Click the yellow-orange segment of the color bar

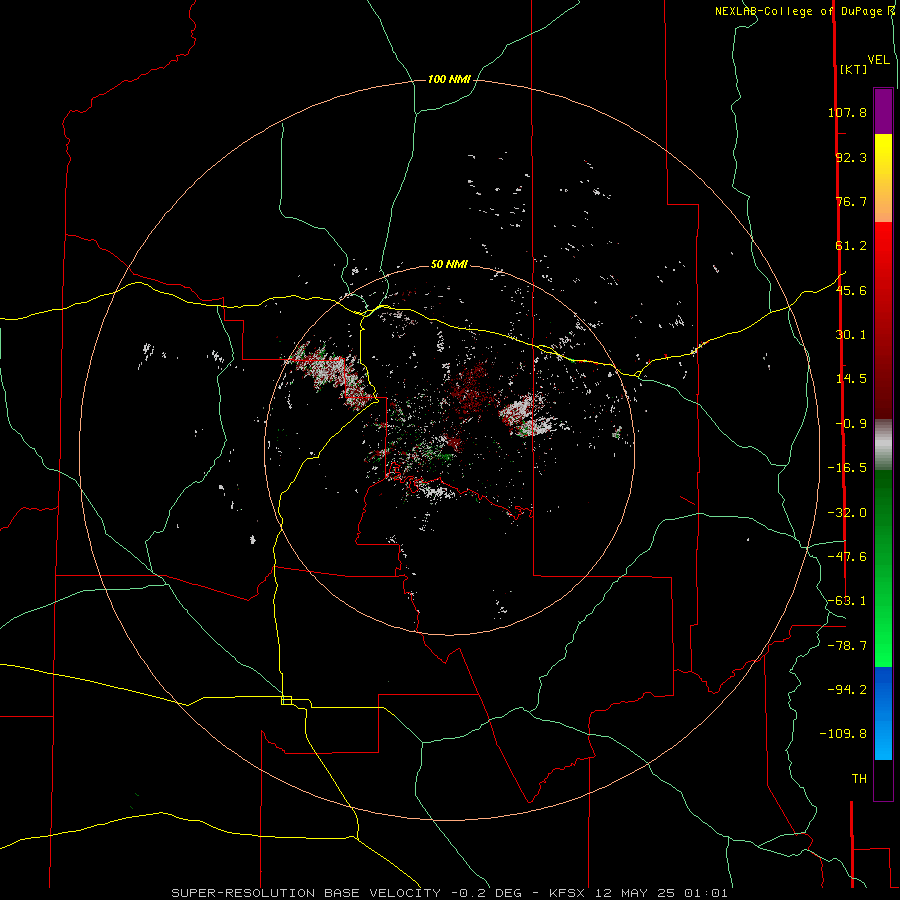click(883, 178)
